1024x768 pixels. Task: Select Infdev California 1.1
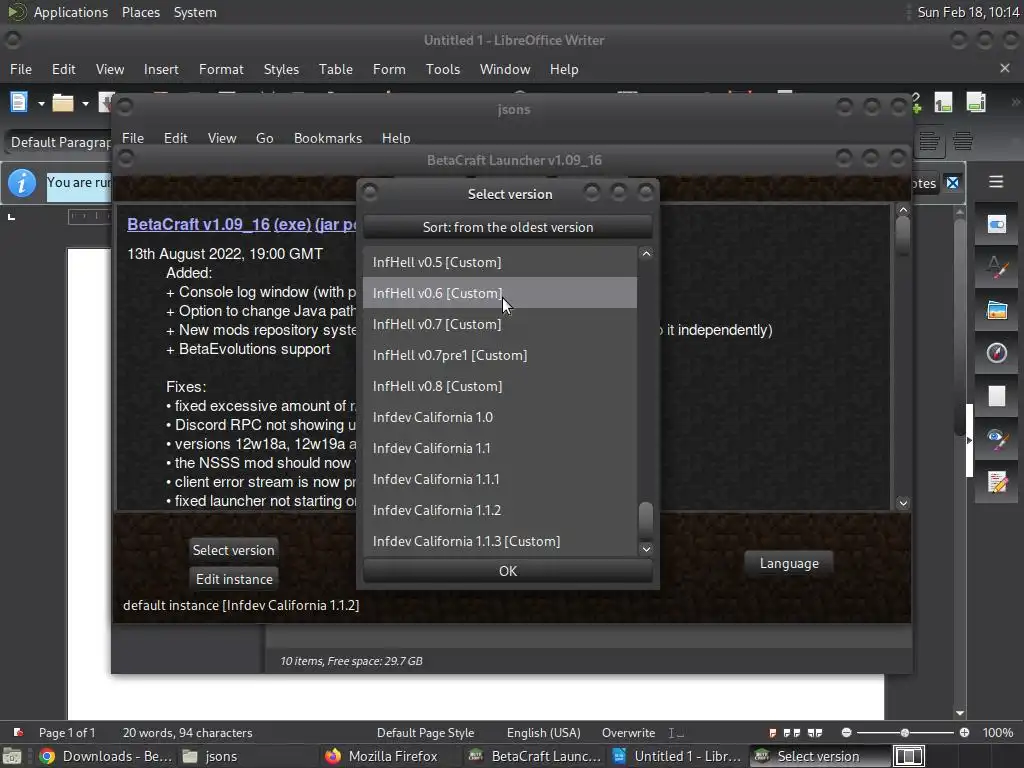[x=500, y=448]
